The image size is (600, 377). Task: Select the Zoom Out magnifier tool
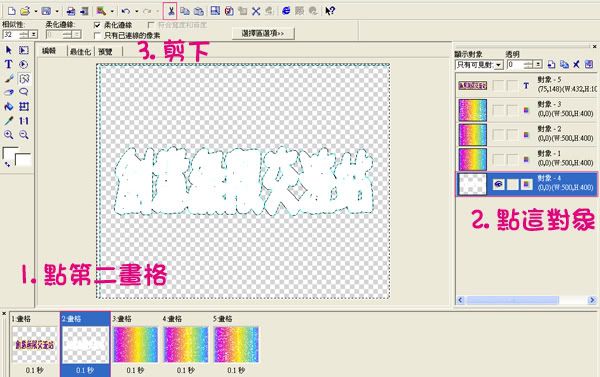(24, 135)
